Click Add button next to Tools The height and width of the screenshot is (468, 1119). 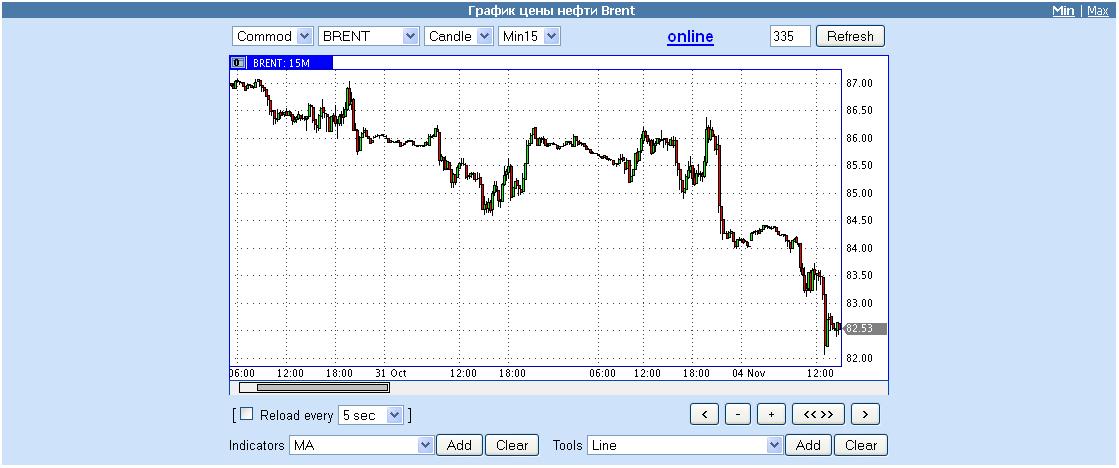(808, 445)
